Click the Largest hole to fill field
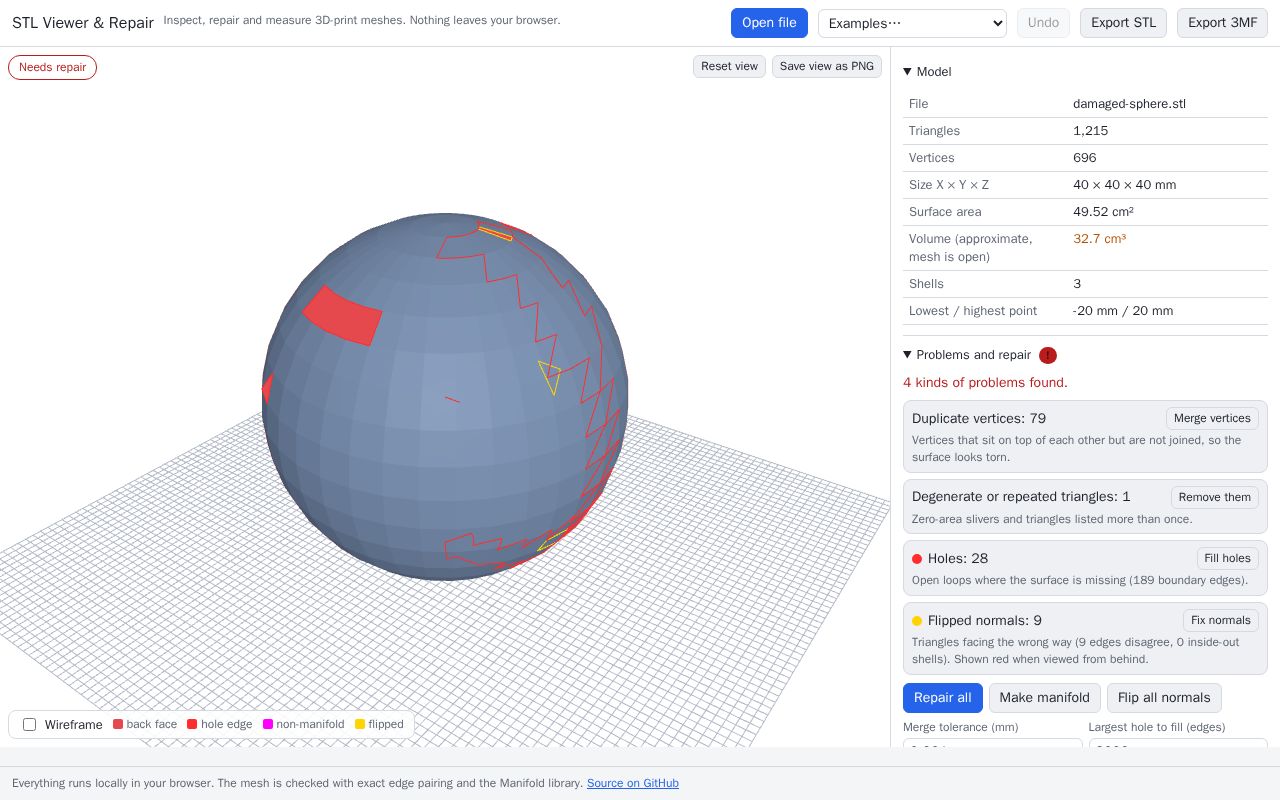Image resolution: width=1280 pixels, height=800 pixels. click(1178, 743)
